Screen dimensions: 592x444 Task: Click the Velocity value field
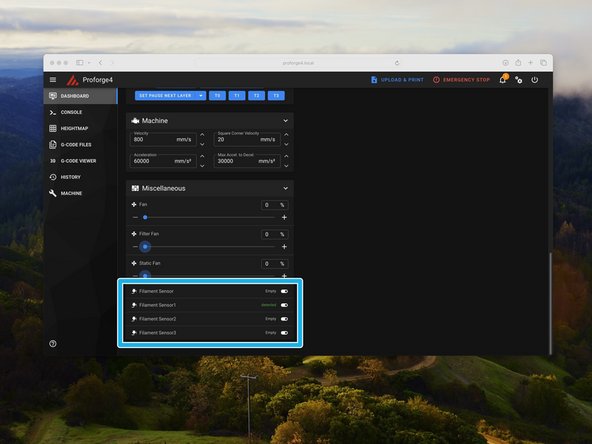click(x=163, y=139)
